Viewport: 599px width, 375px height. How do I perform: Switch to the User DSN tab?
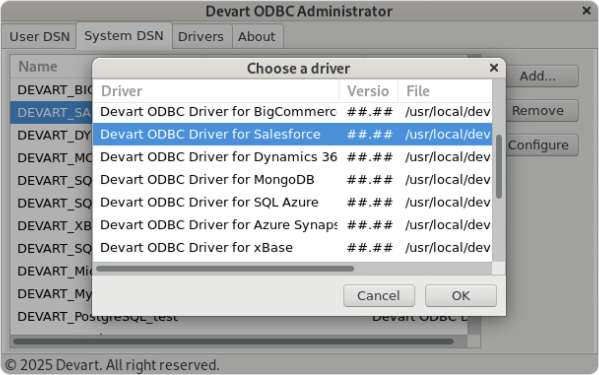coord(39,37)
